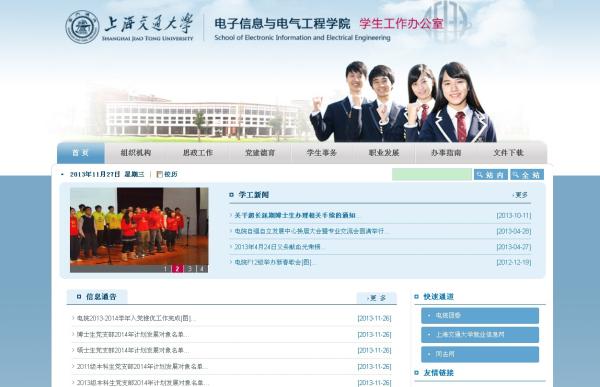Viewport: 600px width, 387px height.
Task: Switch slideshow to image 4
Action: [202, 269]
